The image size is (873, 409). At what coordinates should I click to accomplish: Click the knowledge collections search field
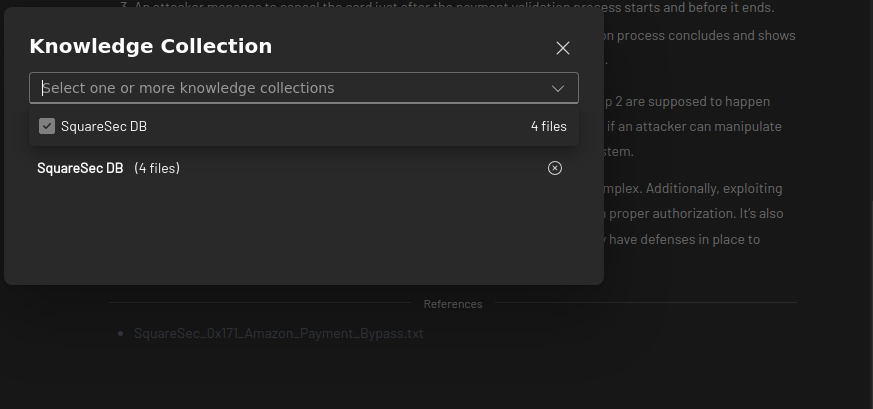point(290,88)
